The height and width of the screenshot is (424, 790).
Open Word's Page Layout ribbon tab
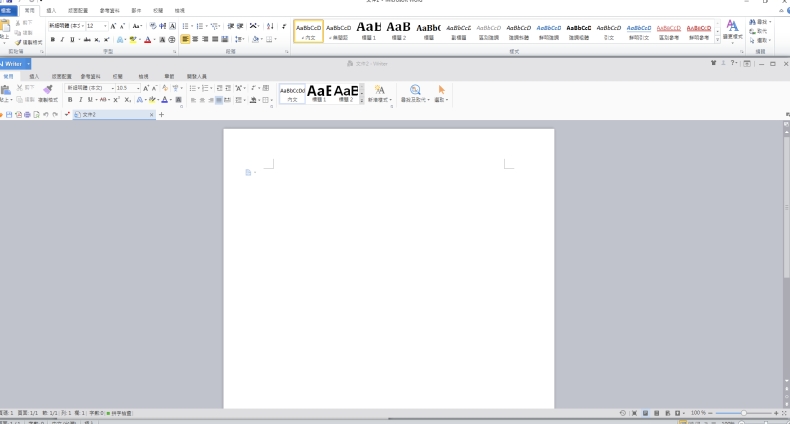[x=78, y=11]
